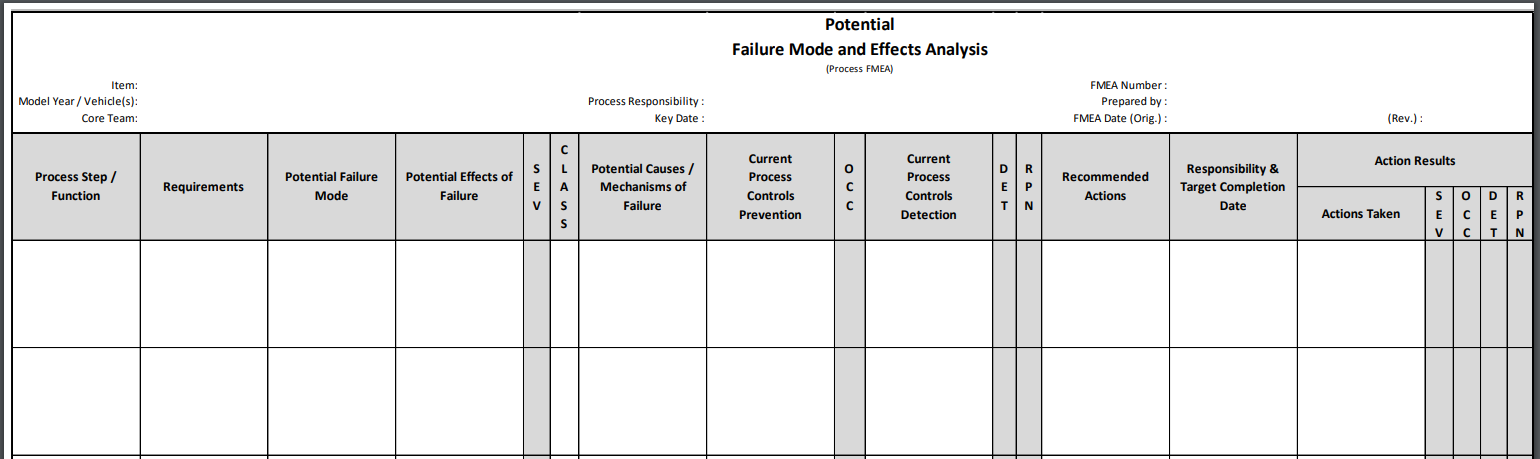This screenshot has height=459, width=1540.
Task: Click first empty cell under Requirements
Action: (204, 294)
